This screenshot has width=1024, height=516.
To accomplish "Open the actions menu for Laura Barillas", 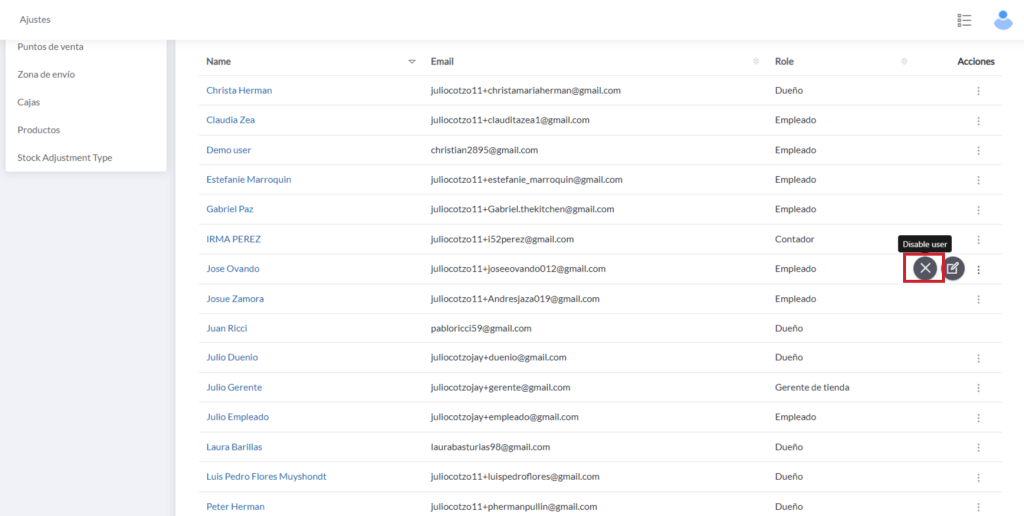I will [978, 447].
